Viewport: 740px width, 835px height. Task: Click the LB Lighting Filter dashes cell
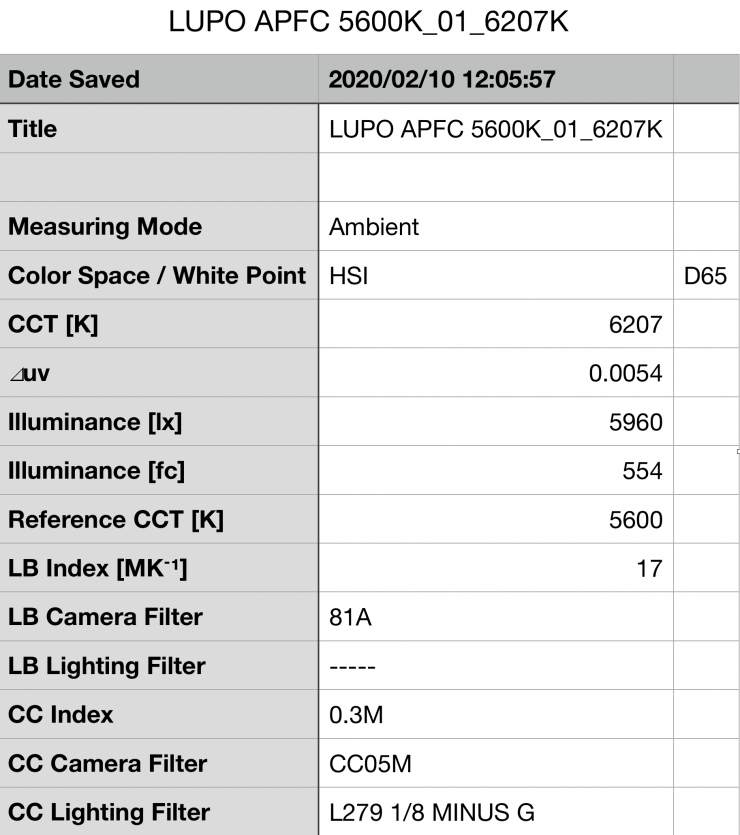(x=495, y=666)
